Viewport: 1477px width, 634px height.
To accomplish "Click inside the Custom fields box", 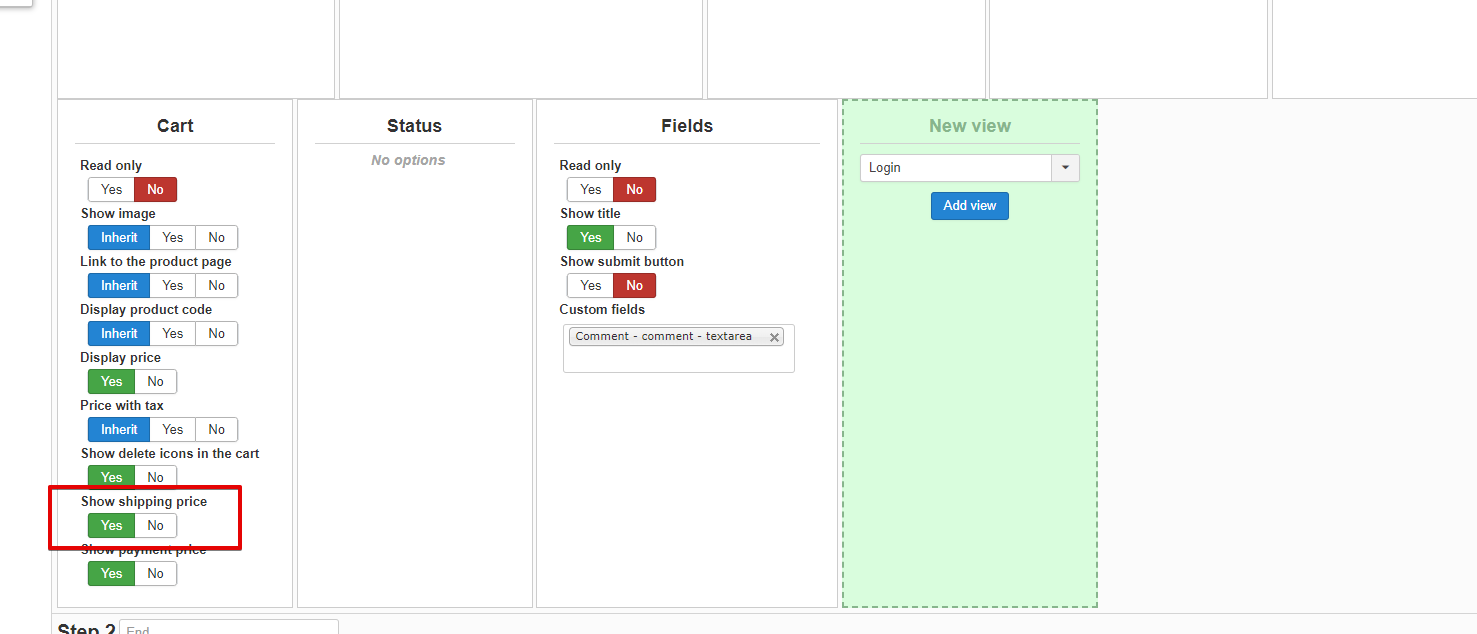I will (678, 359).
